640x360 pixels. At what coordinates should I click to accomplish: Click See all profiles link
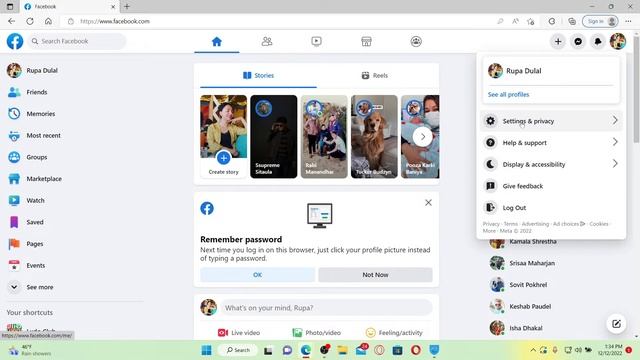coord(508,94)
